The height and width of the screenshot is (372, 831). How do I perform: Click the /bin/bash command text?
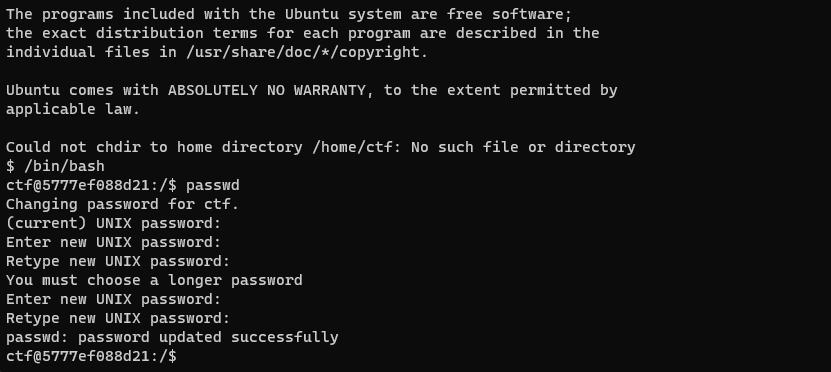tap(64, 166)
